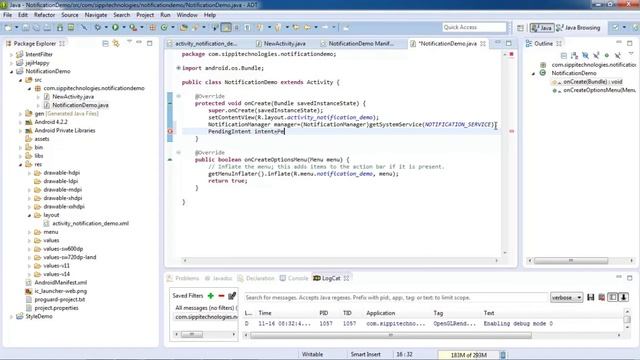Click the editor horizontal scrollbar
Screen dimensions: 640x360
point(340,260)
